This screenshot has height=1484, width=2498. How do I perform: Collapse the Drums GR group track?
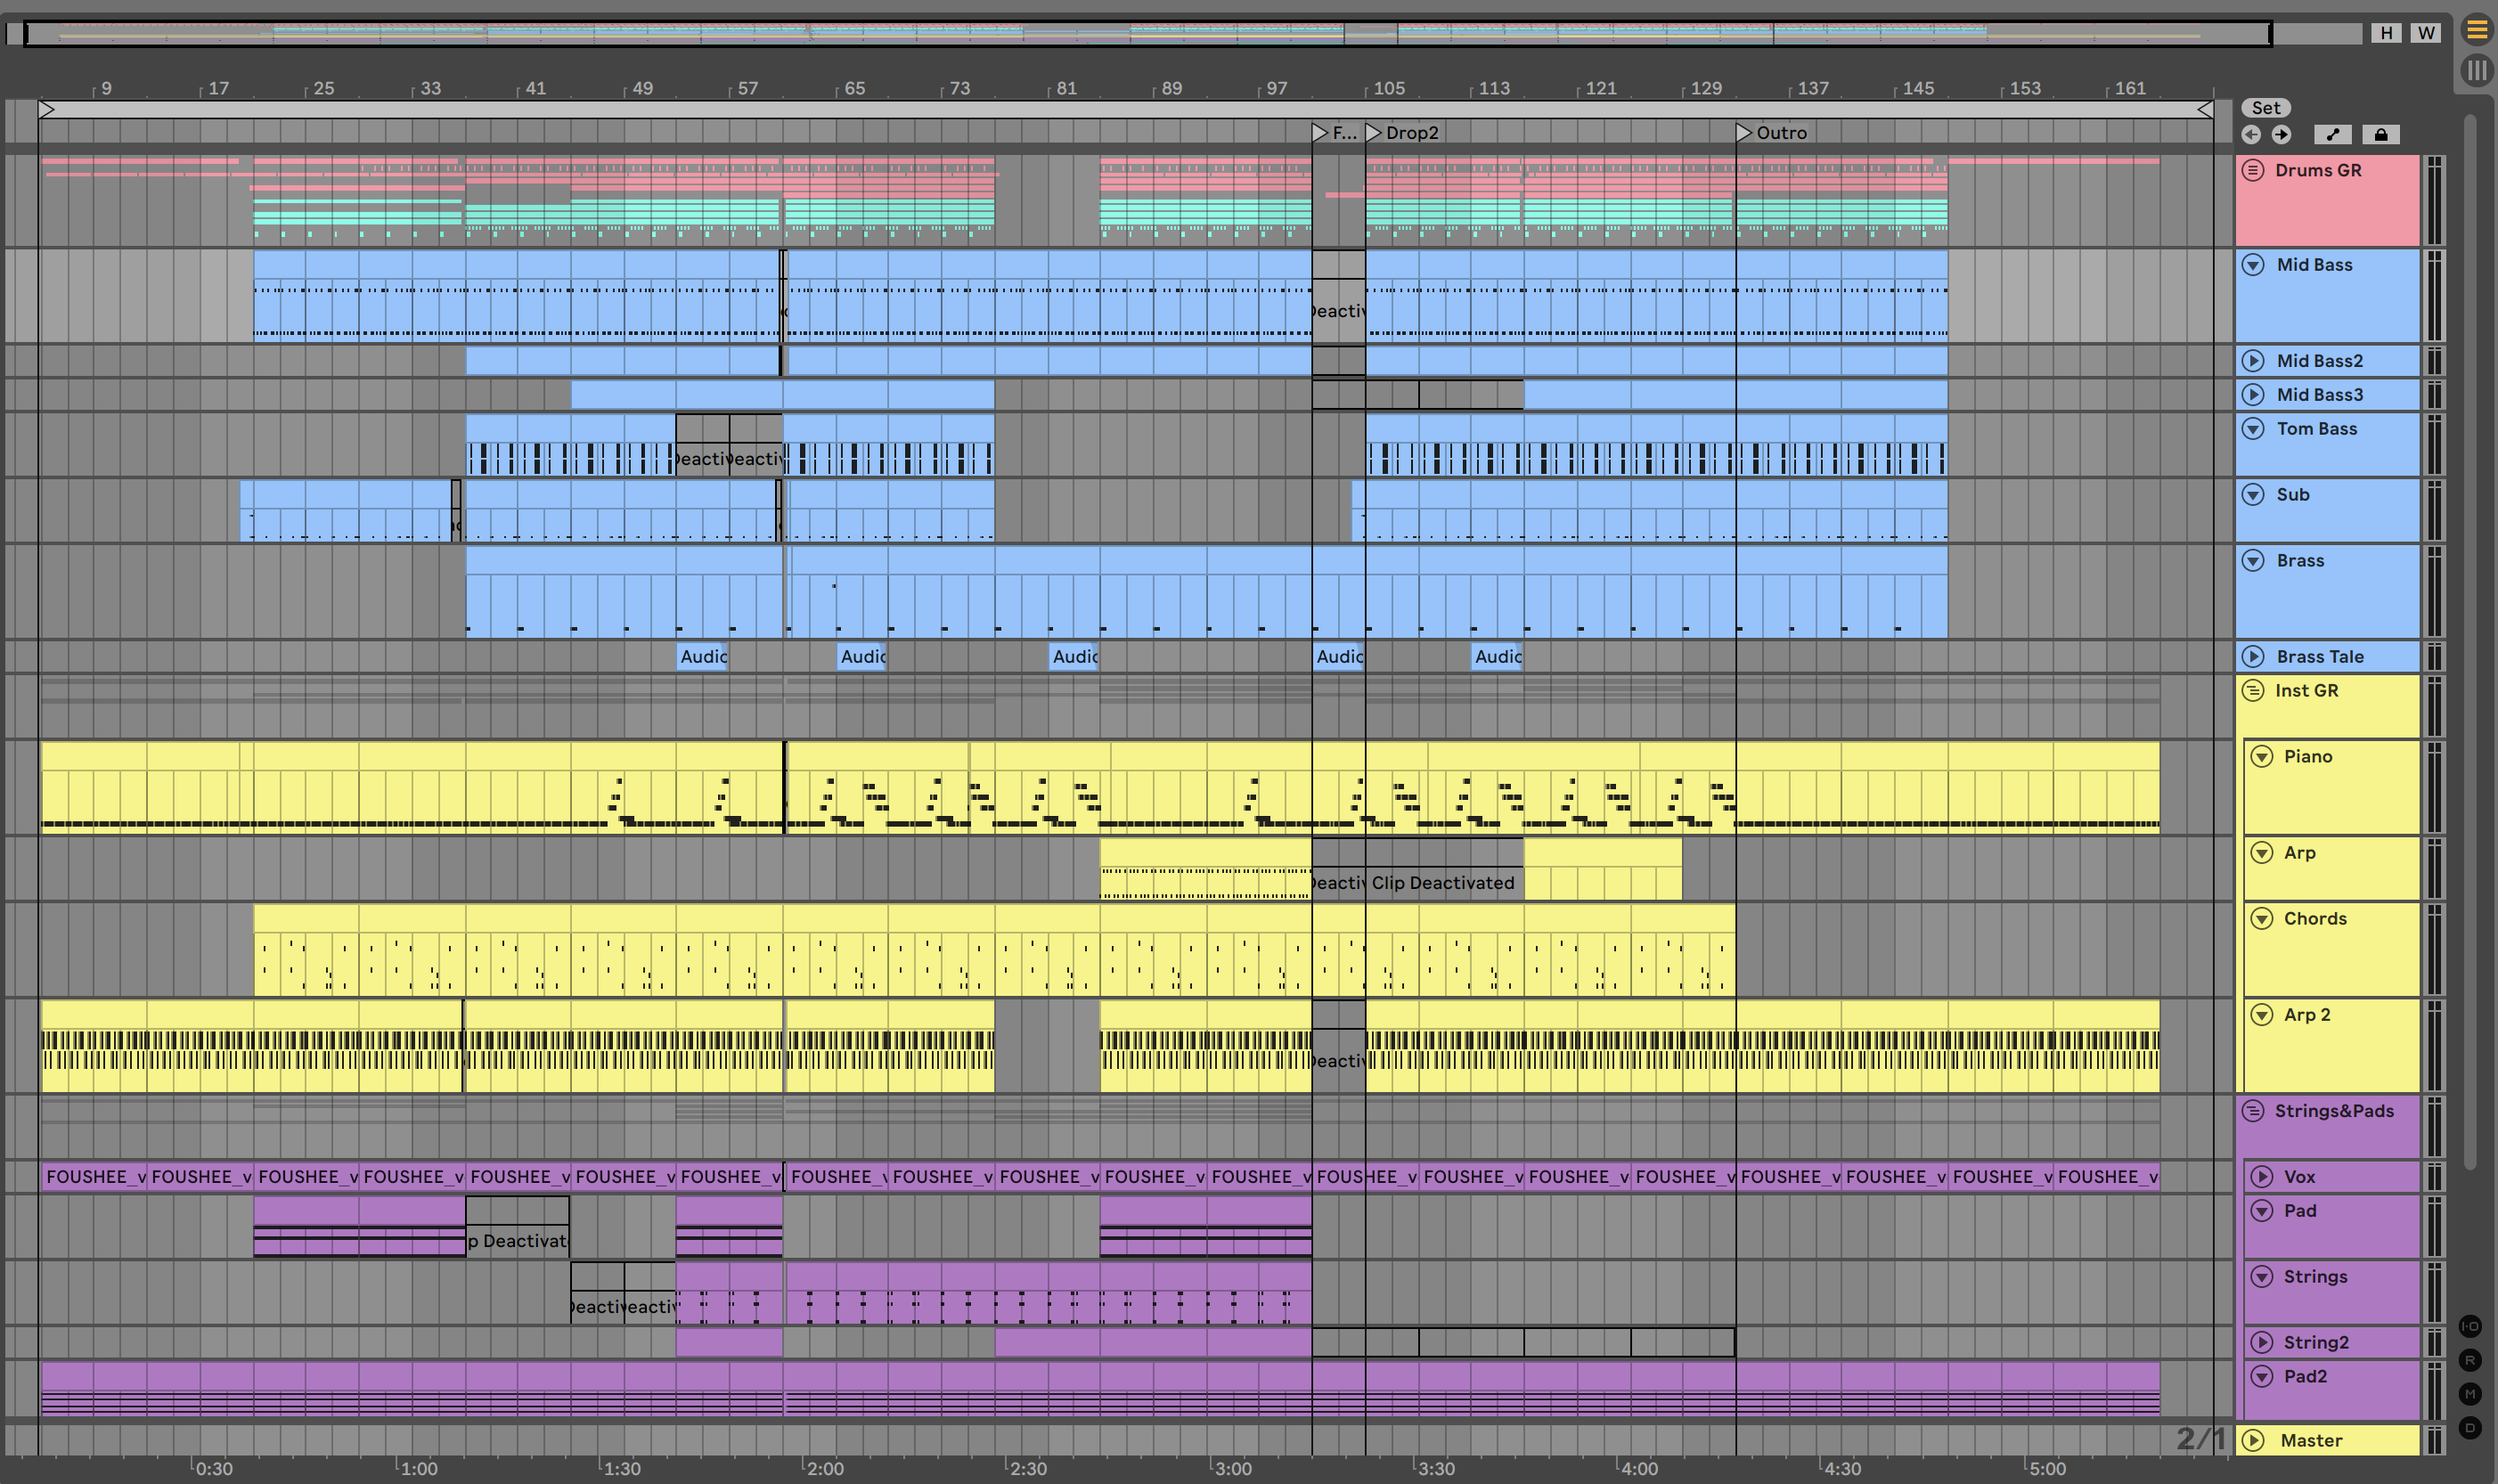tap(2253, 170)
